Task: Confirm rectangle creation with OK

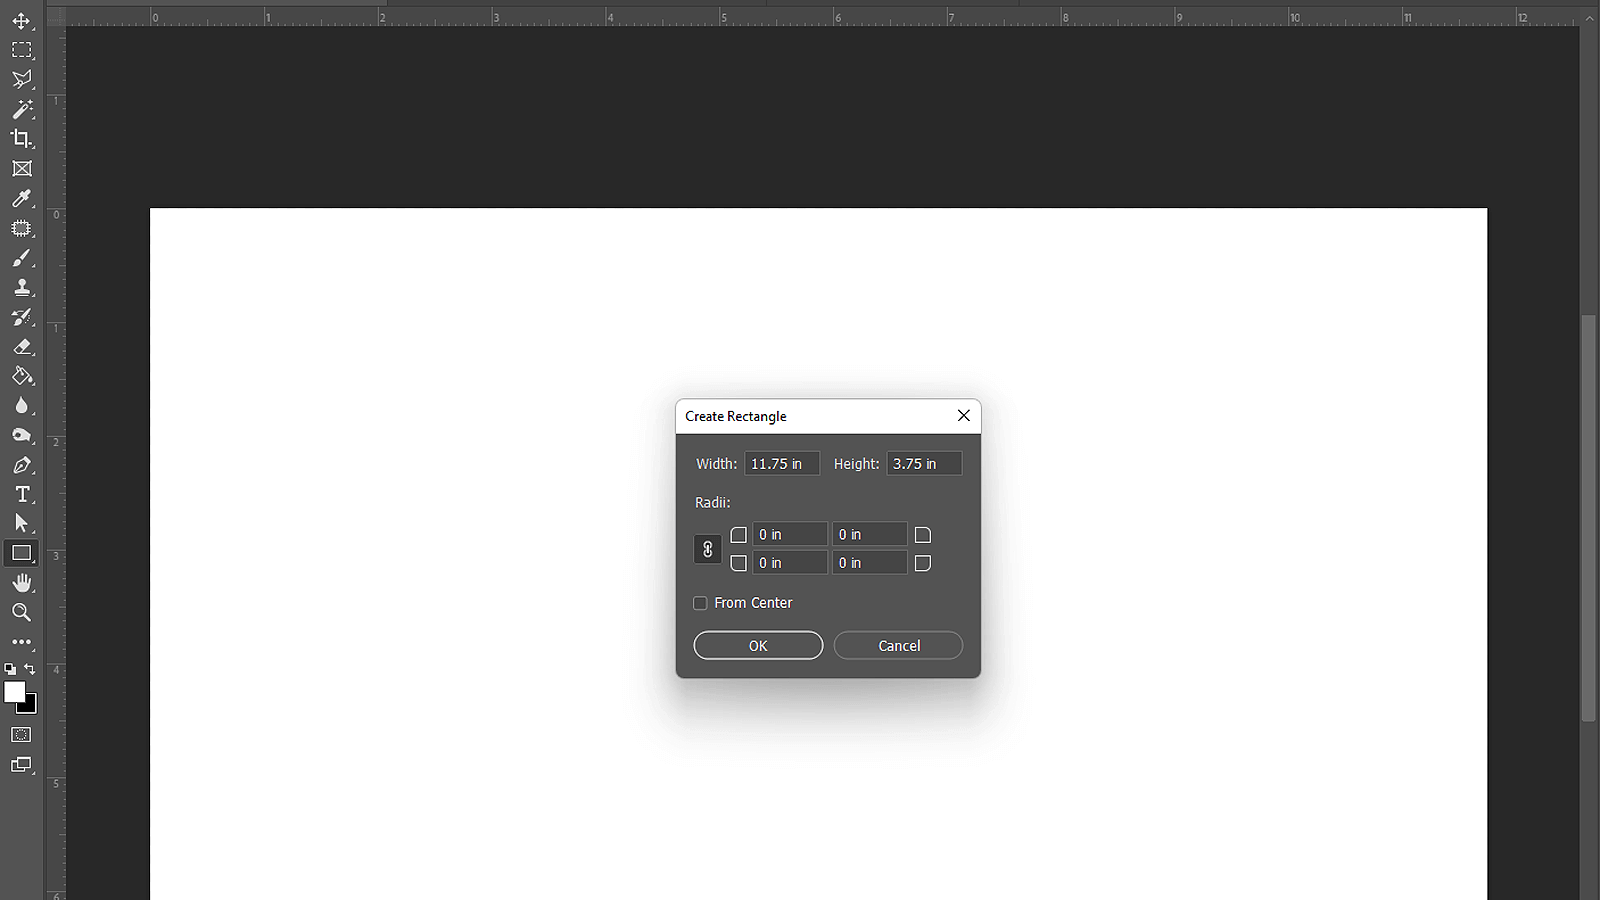Action: click(758, 645)
